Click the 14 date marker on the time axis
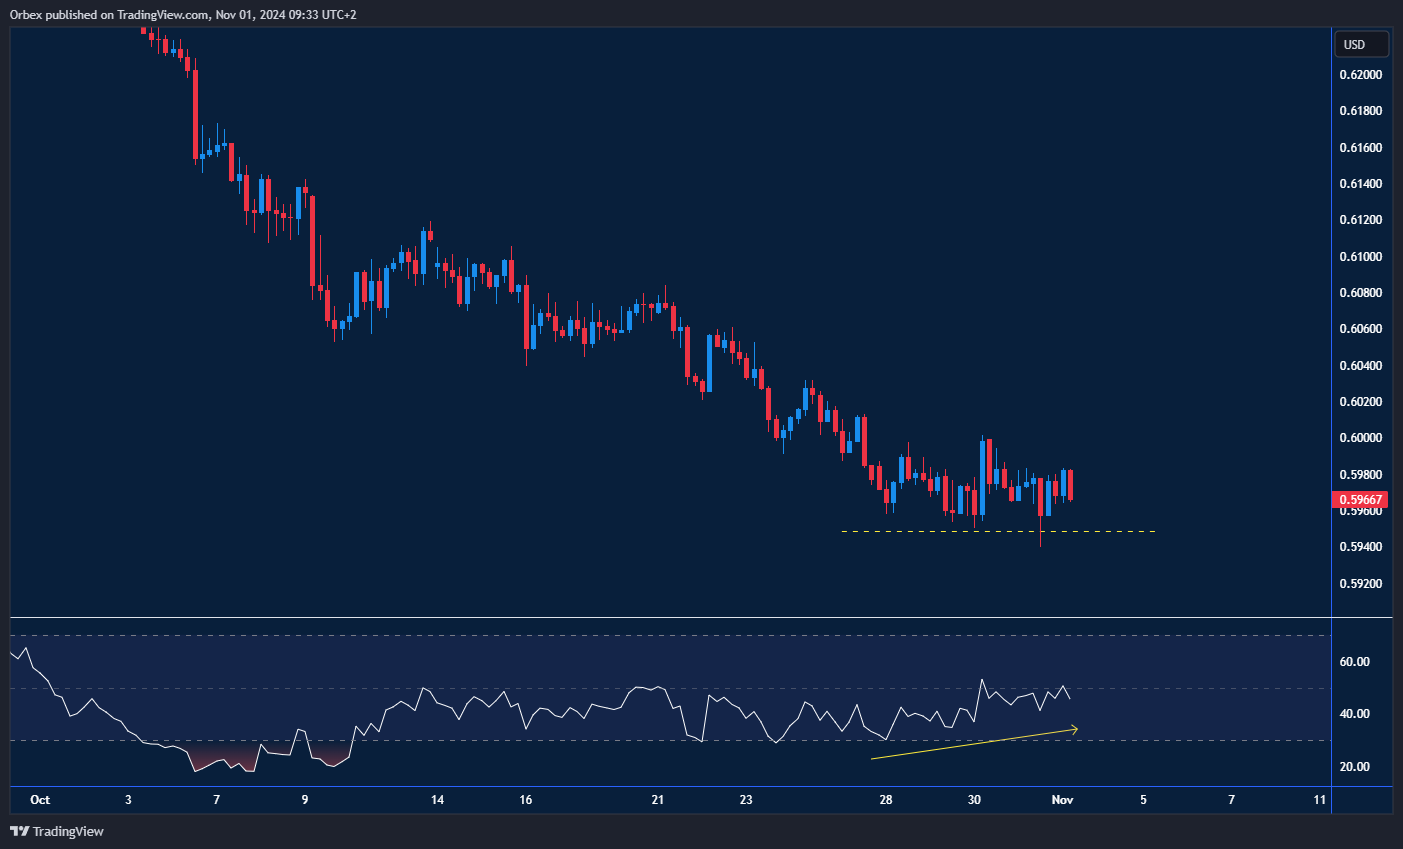The image size is (1403, 849). pos(437,799)
